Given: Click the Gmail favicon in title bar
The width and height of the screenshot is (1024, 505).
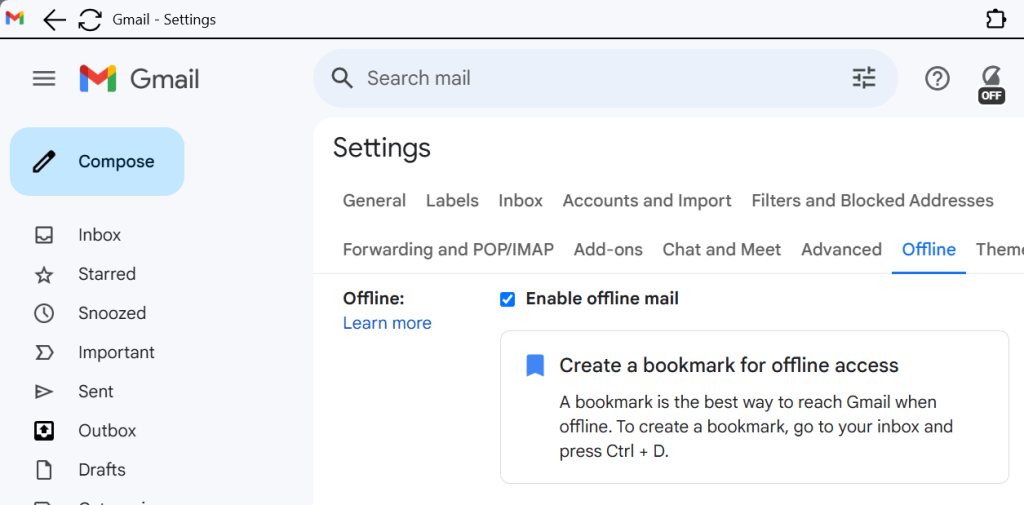Looking at the screenshot, I should (15, 18).
